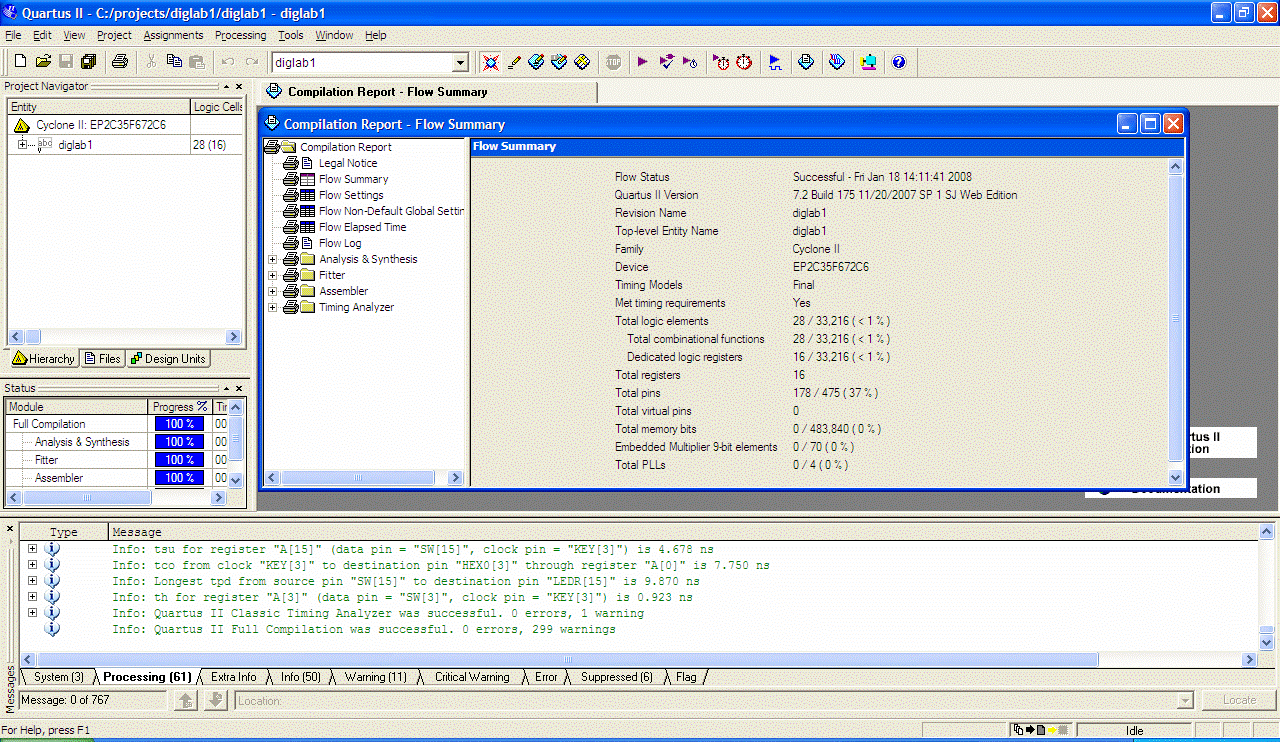Open the Processing menu
This screenshot has height=742, width=1280.
[x=240, y=35]
